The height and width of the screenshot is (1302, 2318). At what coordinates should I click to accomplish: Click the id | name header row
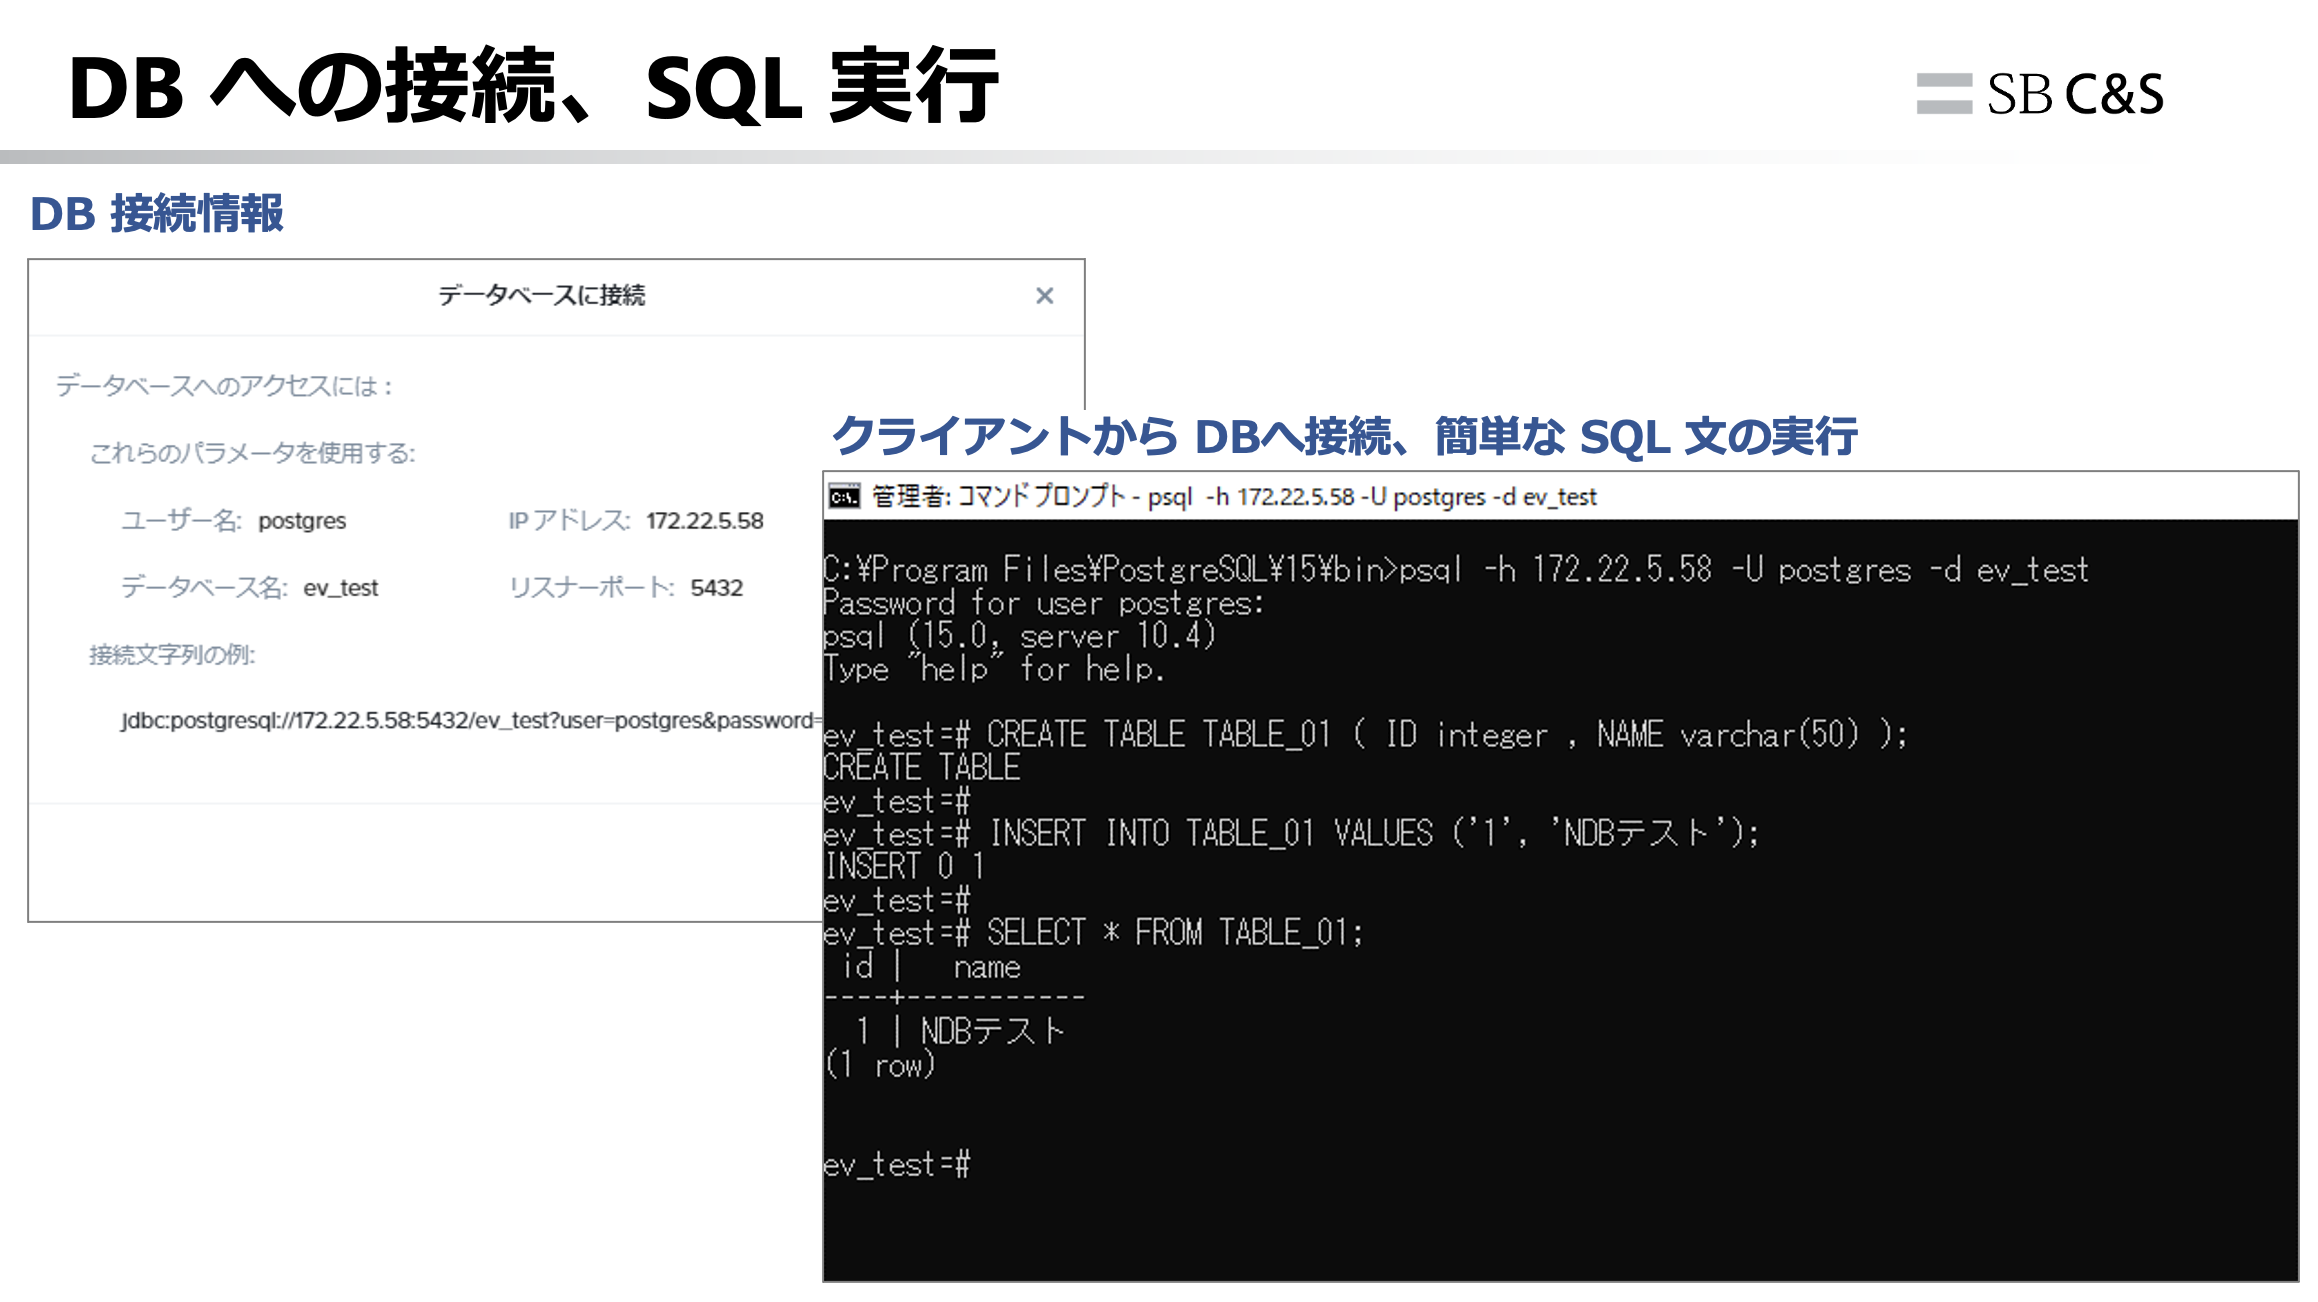[932, 967]
